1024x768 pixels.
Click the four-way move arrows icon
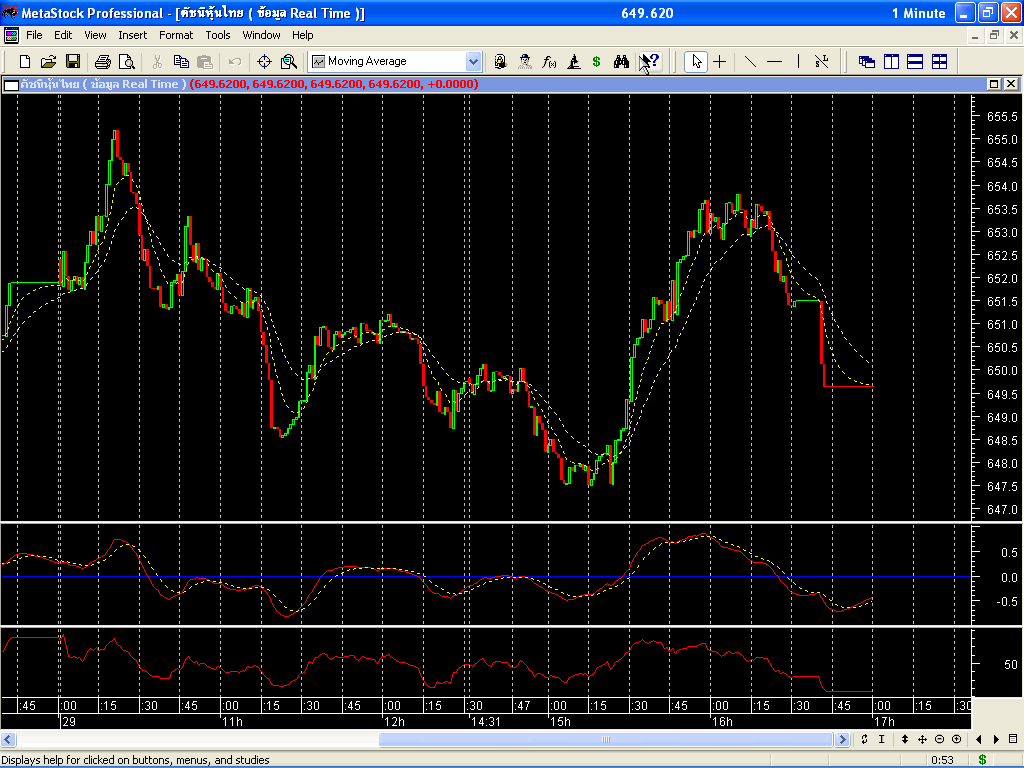tap(922, 739)
